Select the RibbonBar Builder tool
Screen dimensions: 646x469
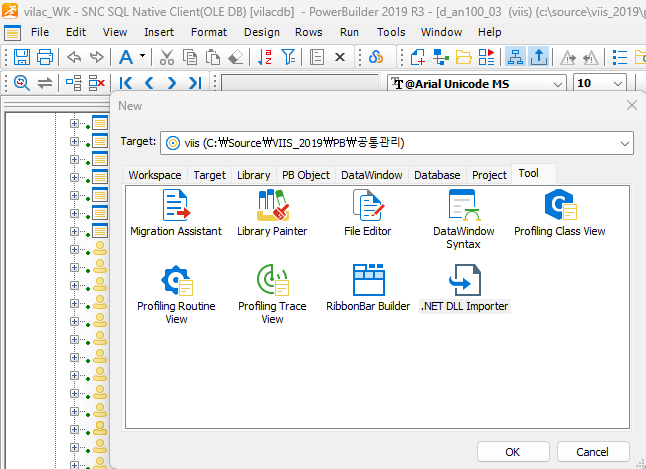(368, 288)
